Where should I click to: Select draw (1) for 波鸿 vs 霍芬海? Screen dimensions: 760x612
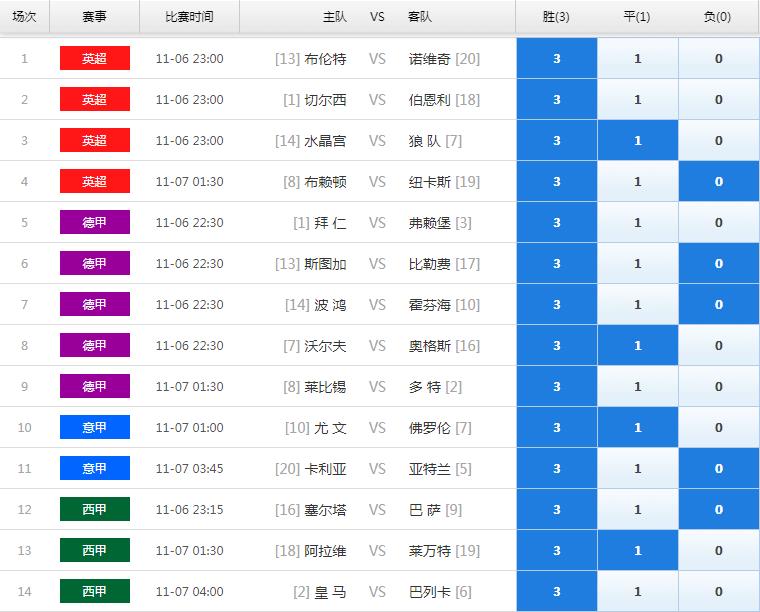pos(637,304)
